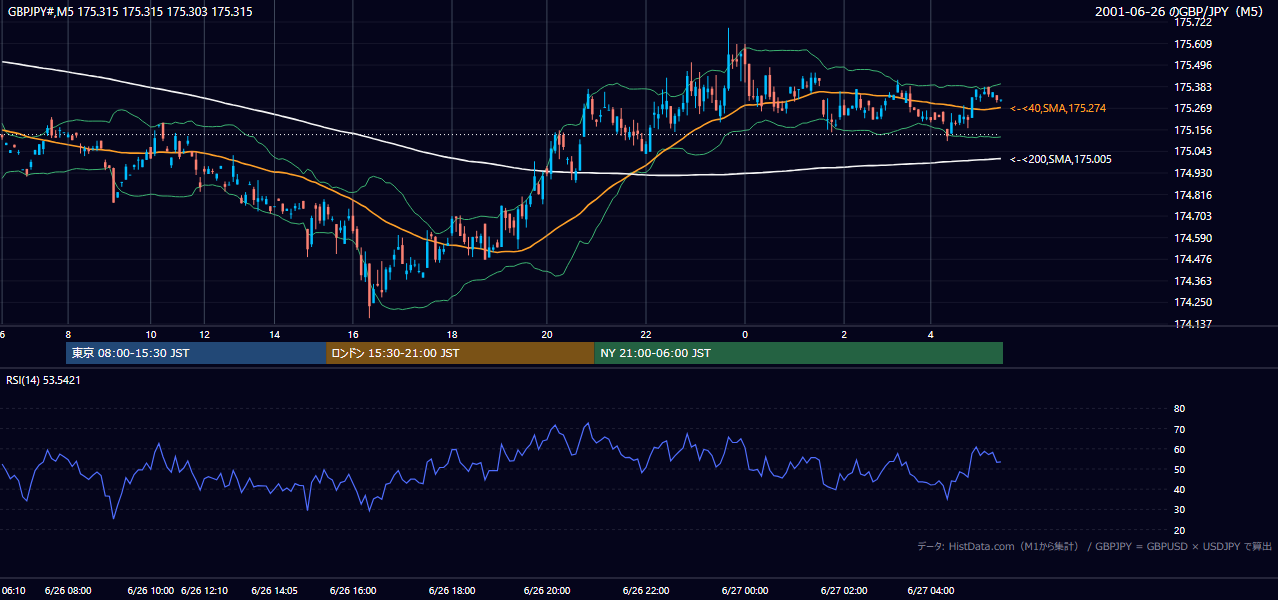Click hour label 10 under the price chart

pos(150,334)
